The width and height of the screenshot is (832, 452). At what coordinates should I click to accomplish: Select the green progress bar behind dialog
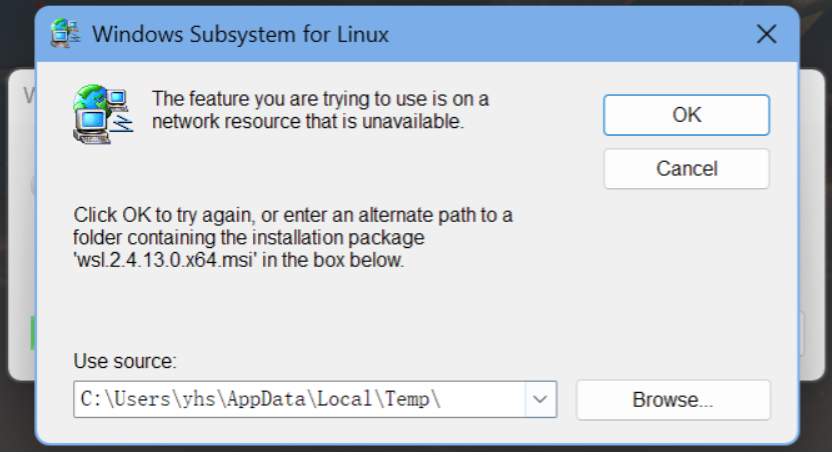pos(33,333)
